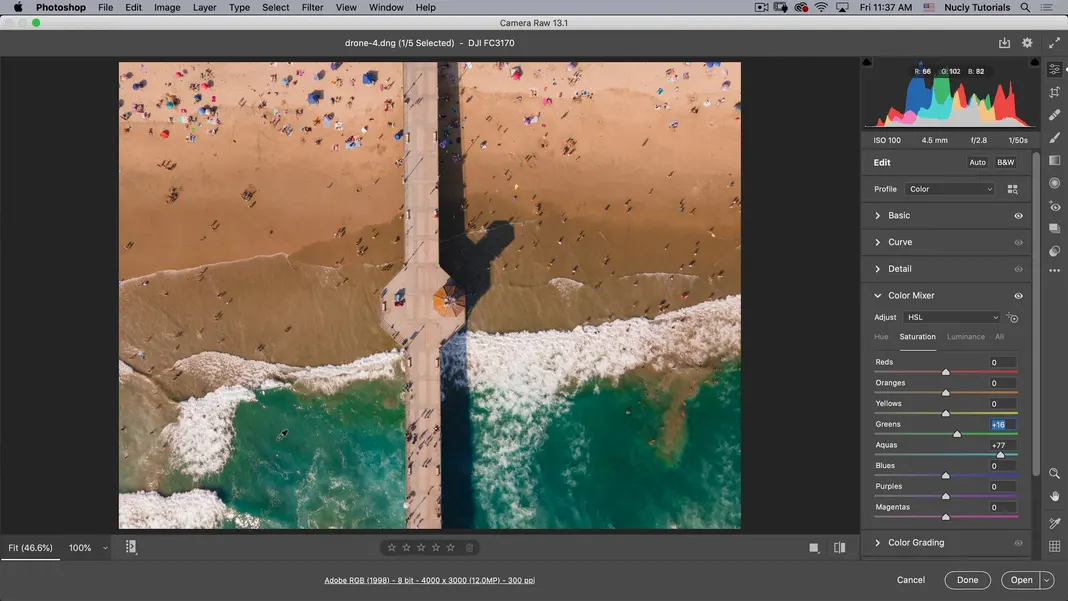Open macOS Spotlight search

(1025, 7)
